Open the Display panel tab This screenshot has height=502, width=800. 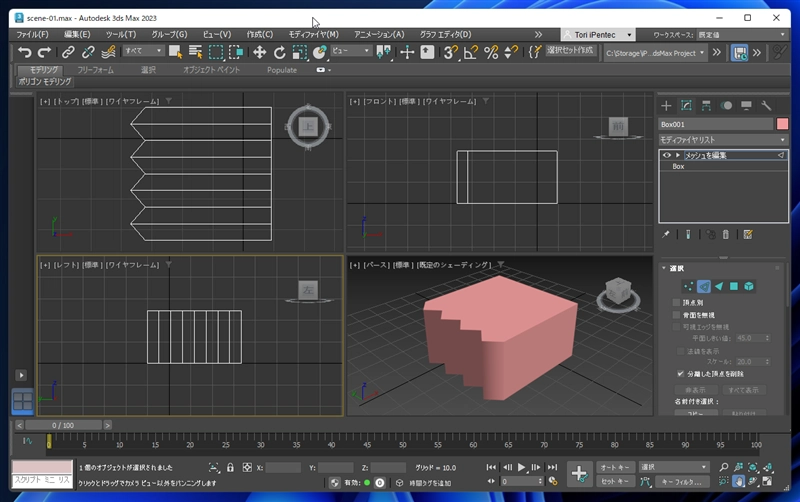click(x=746, y=106)
